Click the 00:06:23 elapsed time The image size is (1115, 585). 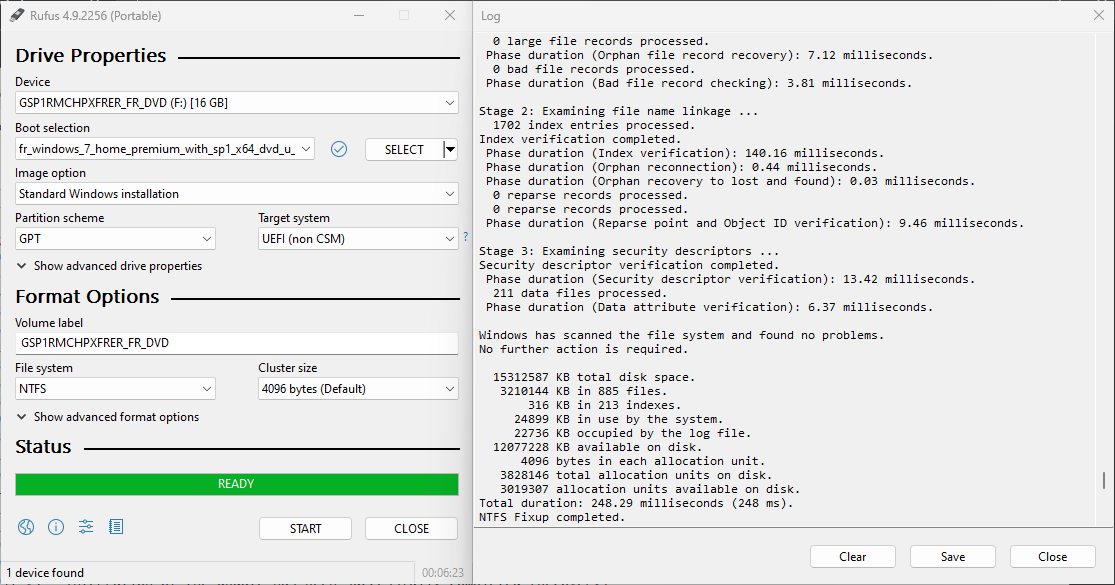(x=442, y=573)
